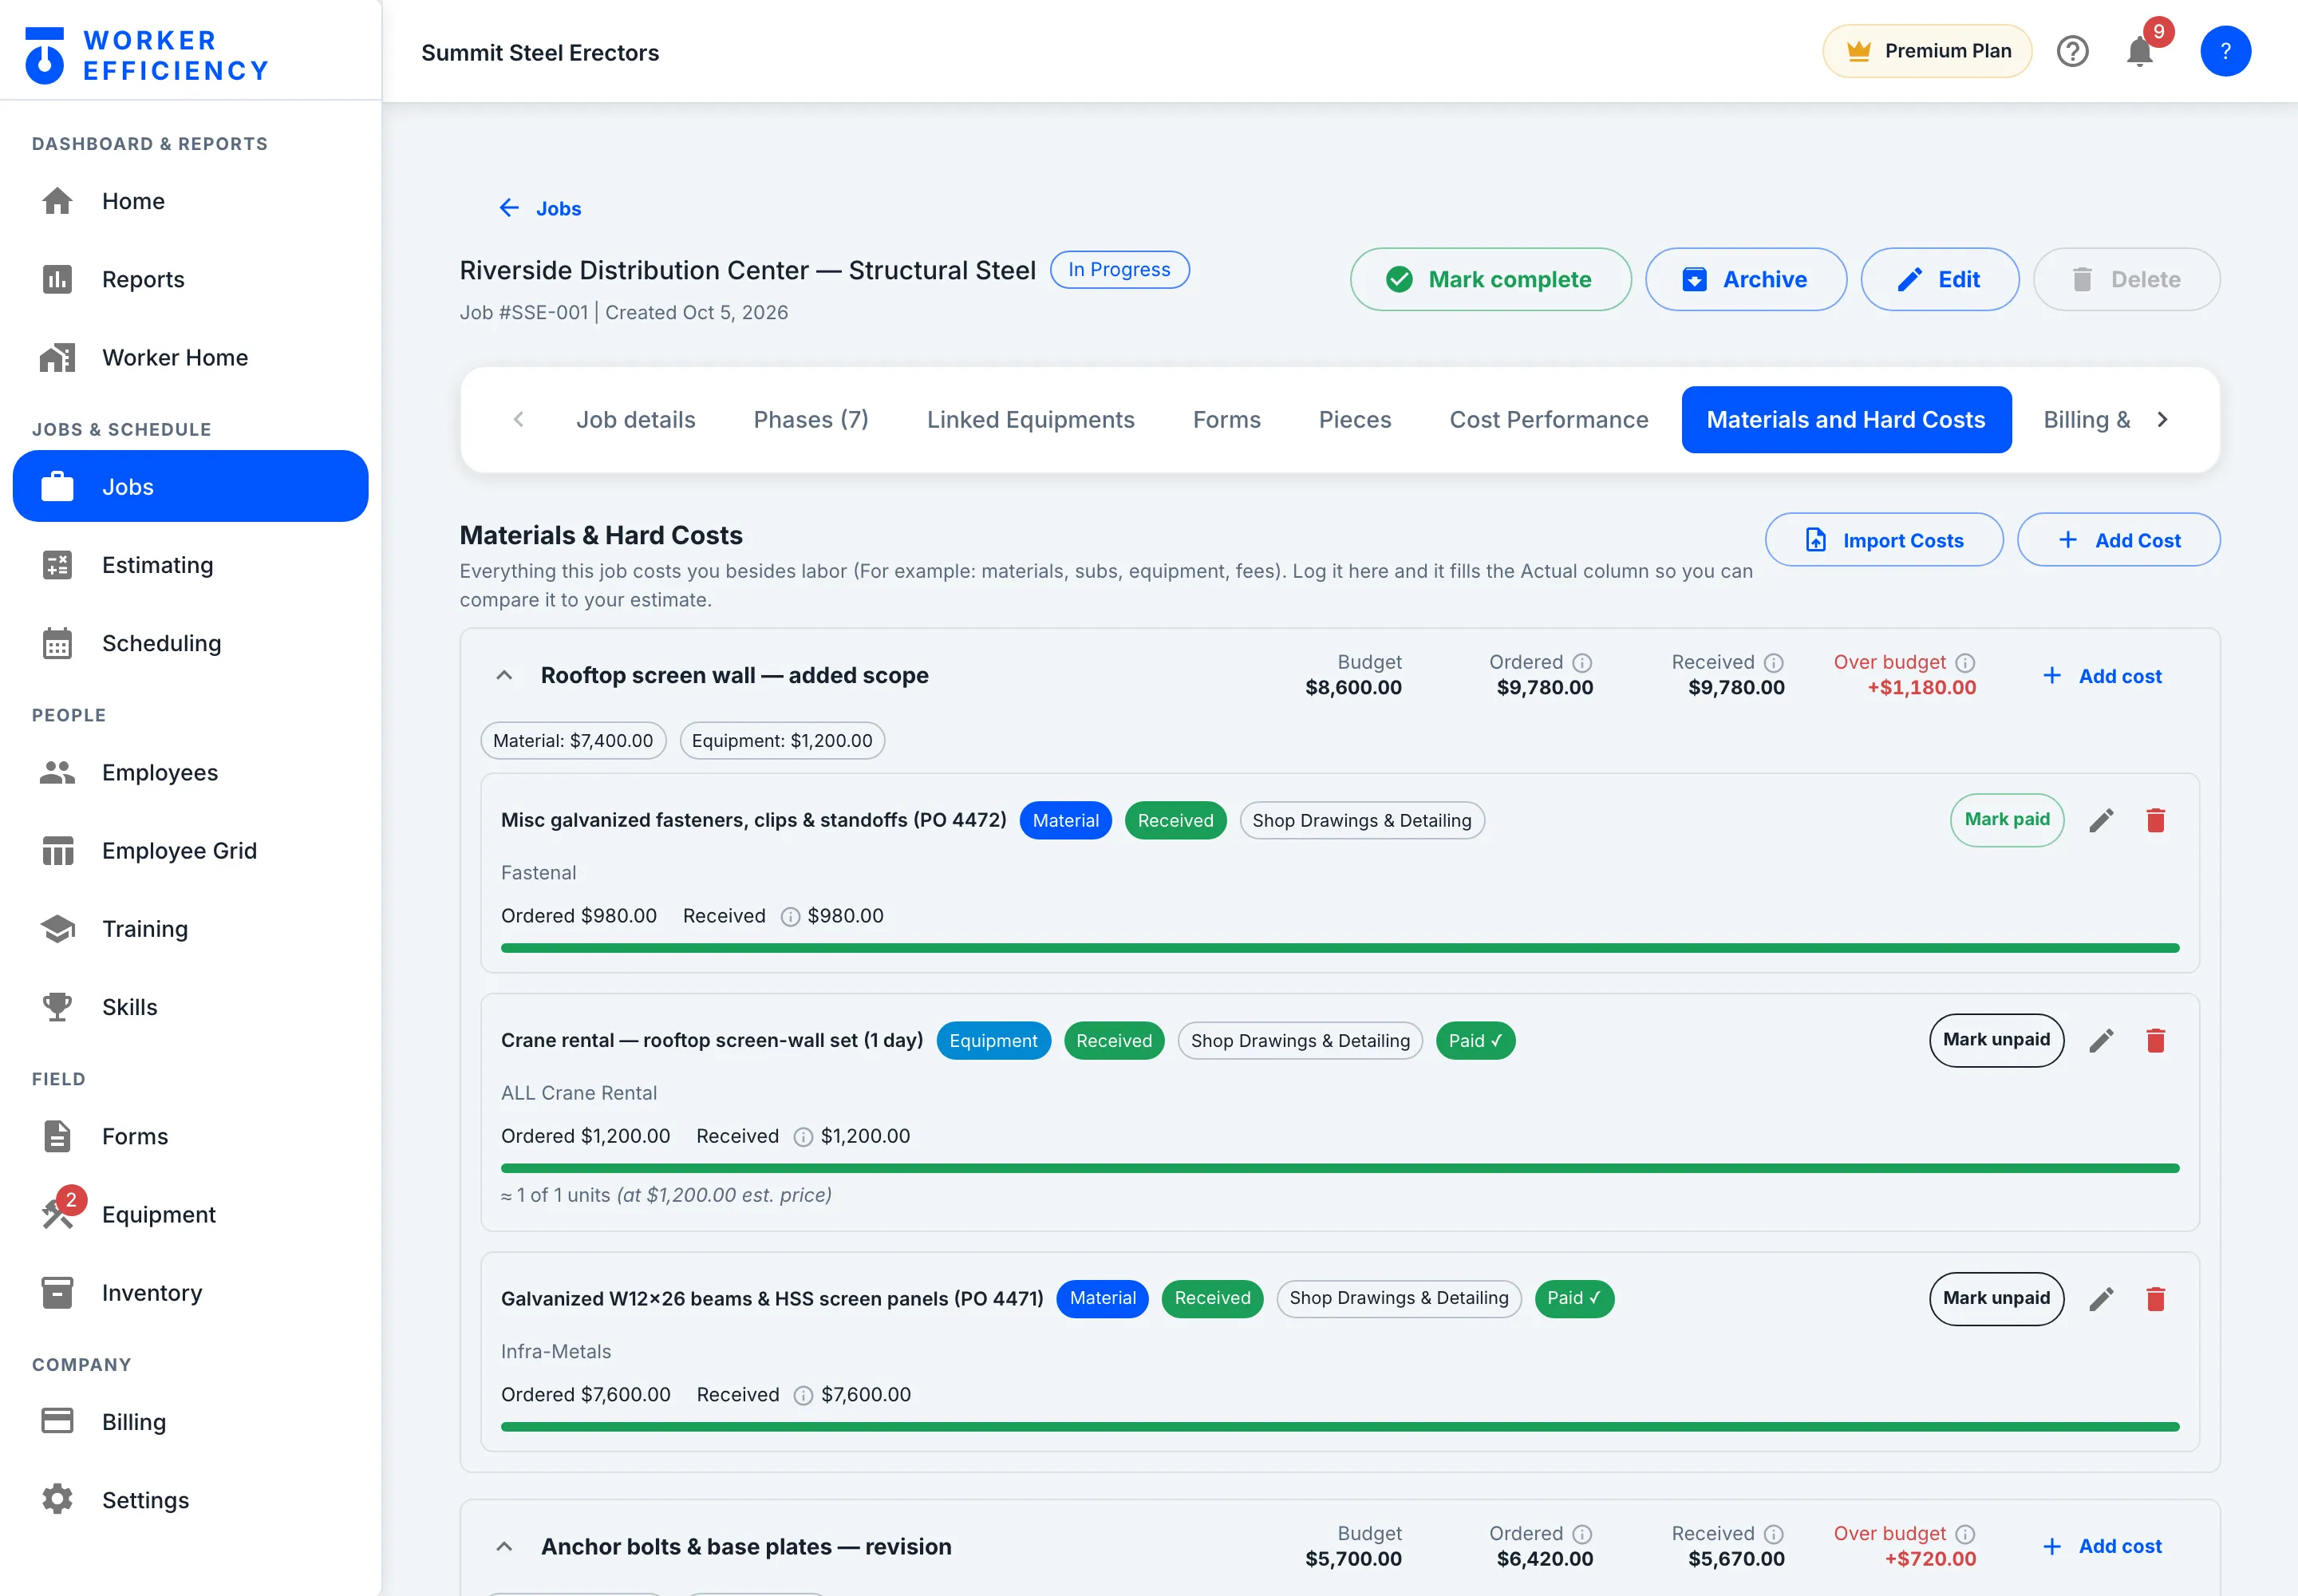Show Received info on Infra-Metals line
The image size is (2298, 1596).
803,1396
